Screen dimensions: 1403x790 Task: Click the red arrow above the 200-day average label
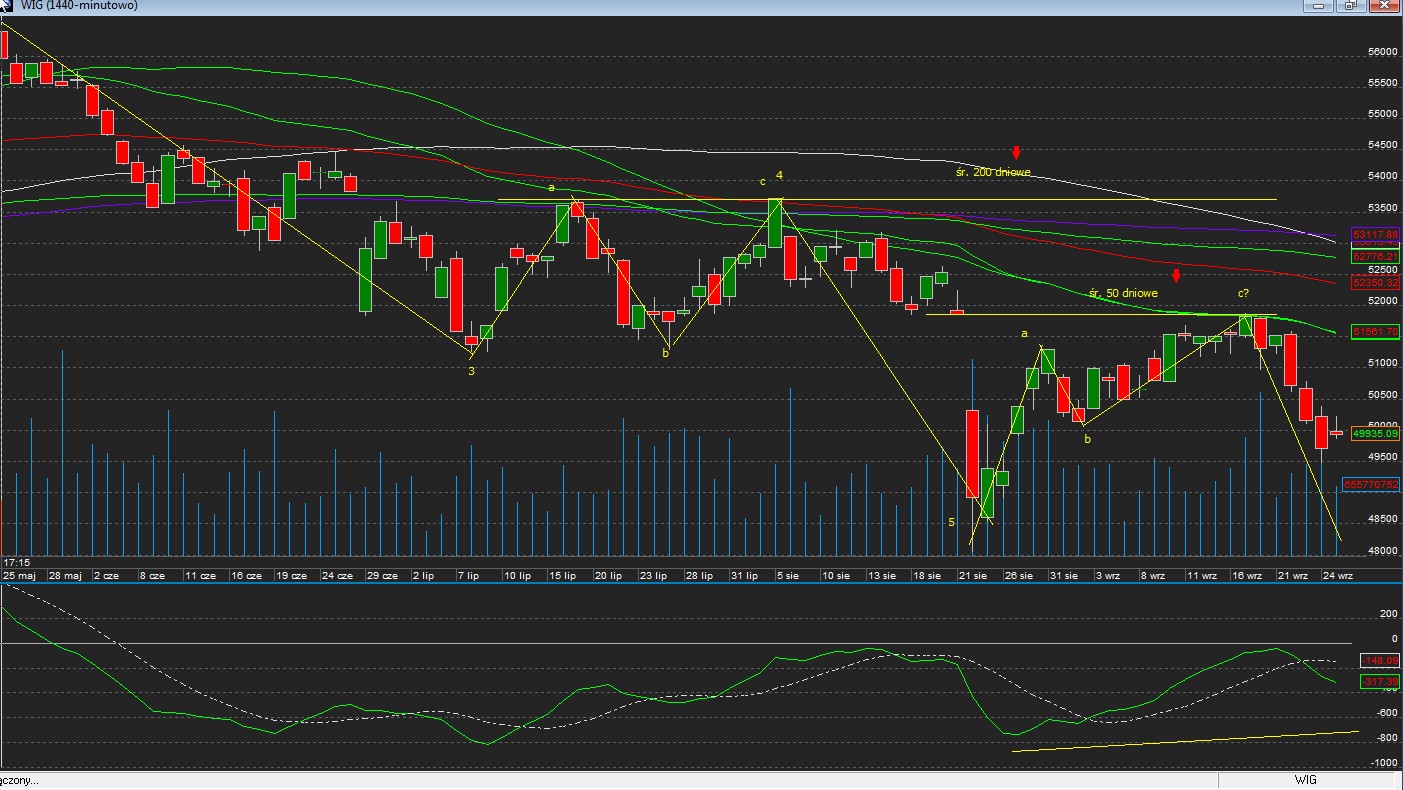(x=1016, y=153)
